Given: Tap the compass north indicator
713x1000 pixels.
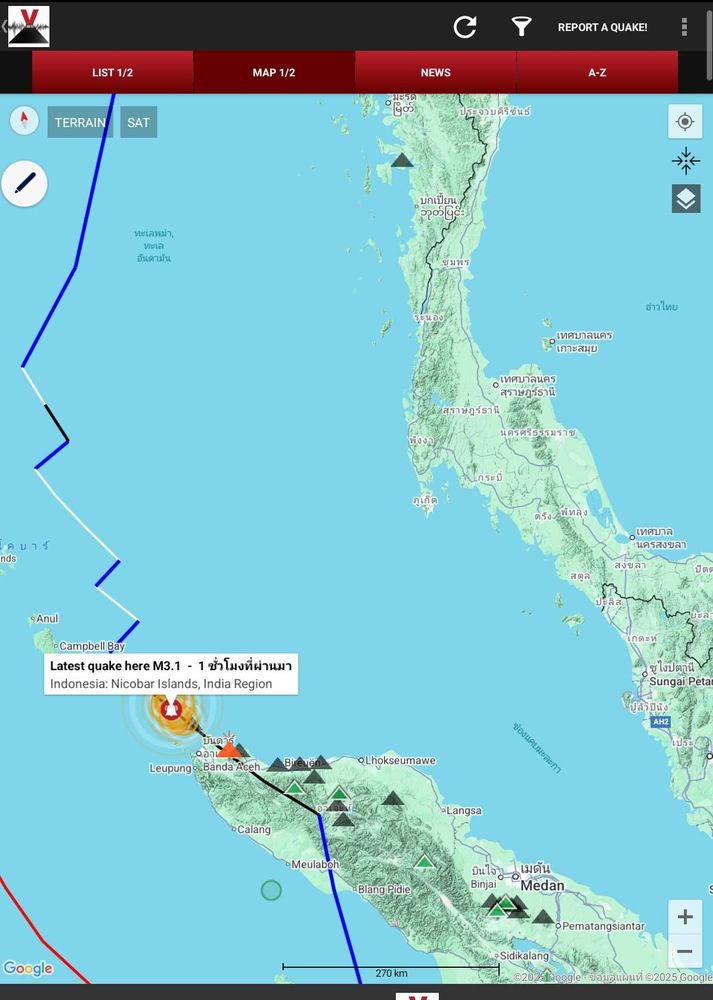Looking at the screenshot, I should 24,120.
